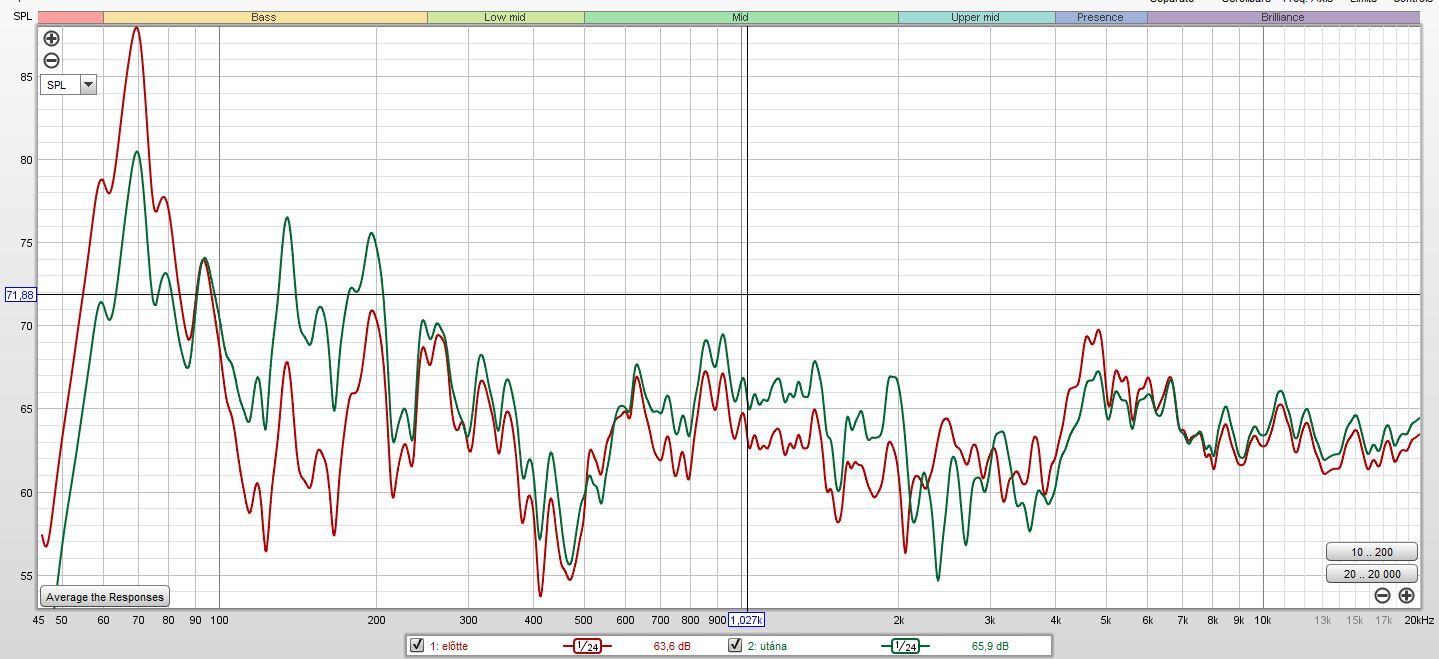Uncheck the '1: előtte' trace checkbox

(417, 645)
